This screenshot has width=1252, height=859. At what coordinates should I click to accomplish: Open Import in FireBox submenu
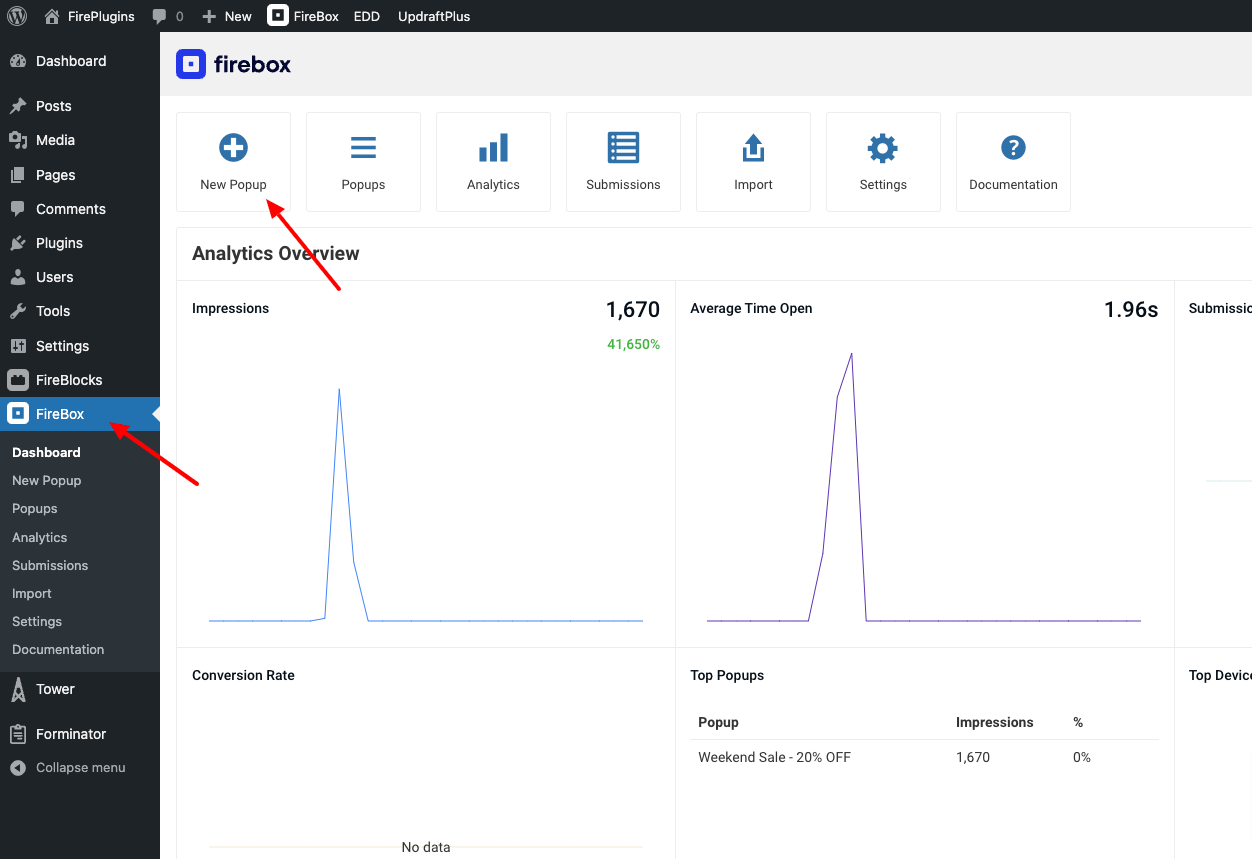click(32, 593)
